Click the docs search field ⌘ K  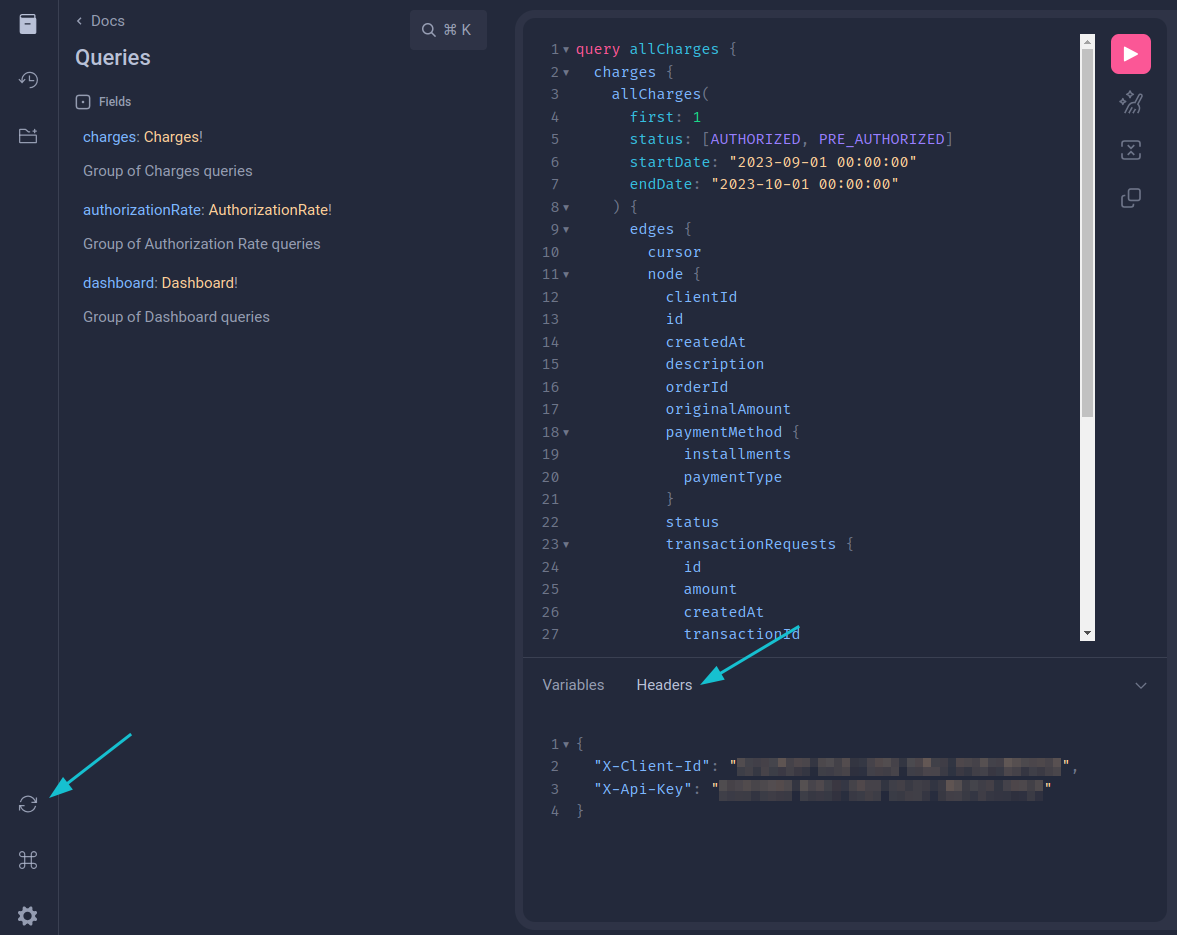point(448,30)
